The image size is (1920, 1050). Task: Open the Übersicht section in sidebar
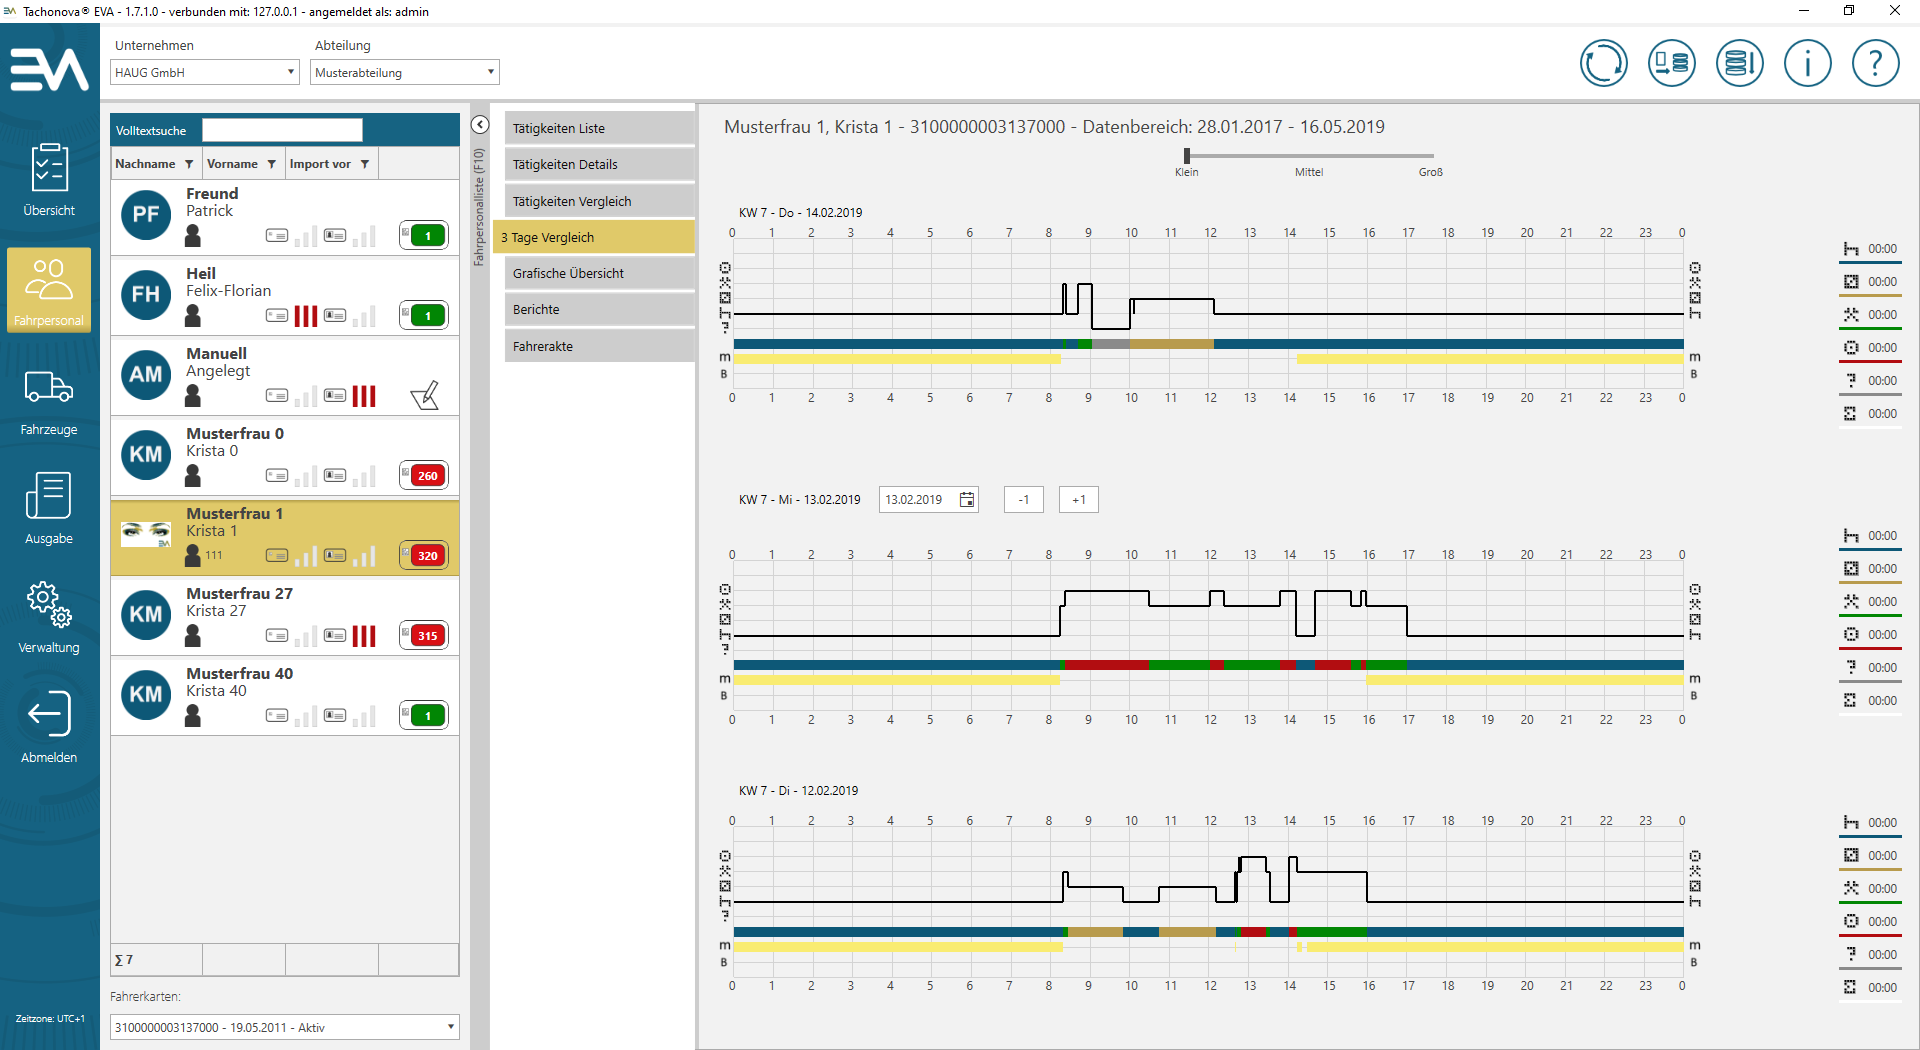coord(49,178)
